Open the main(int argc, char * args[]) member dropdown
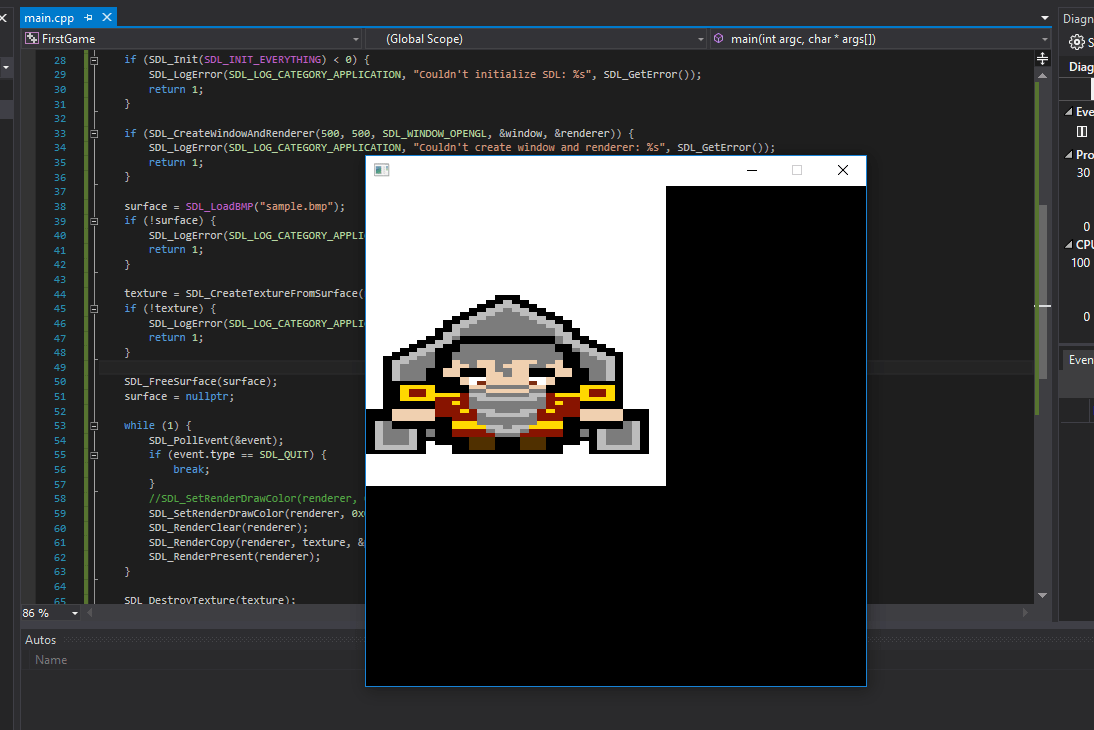 pyautogui.click(x=1047, y=39)
